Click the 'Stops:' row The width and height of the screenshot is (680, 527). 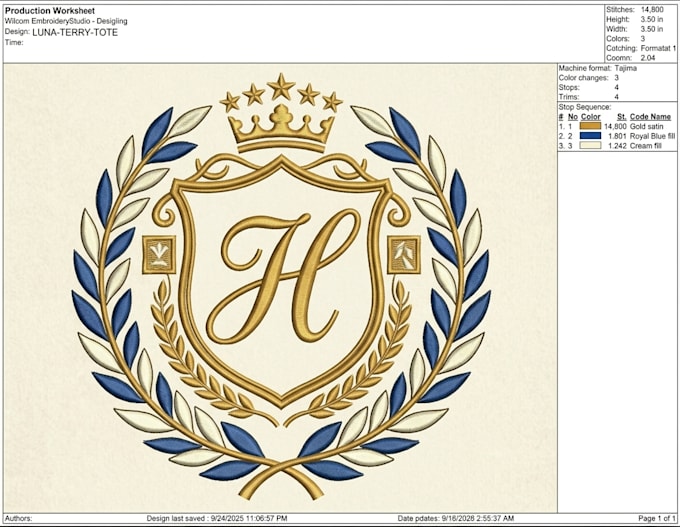588,88
